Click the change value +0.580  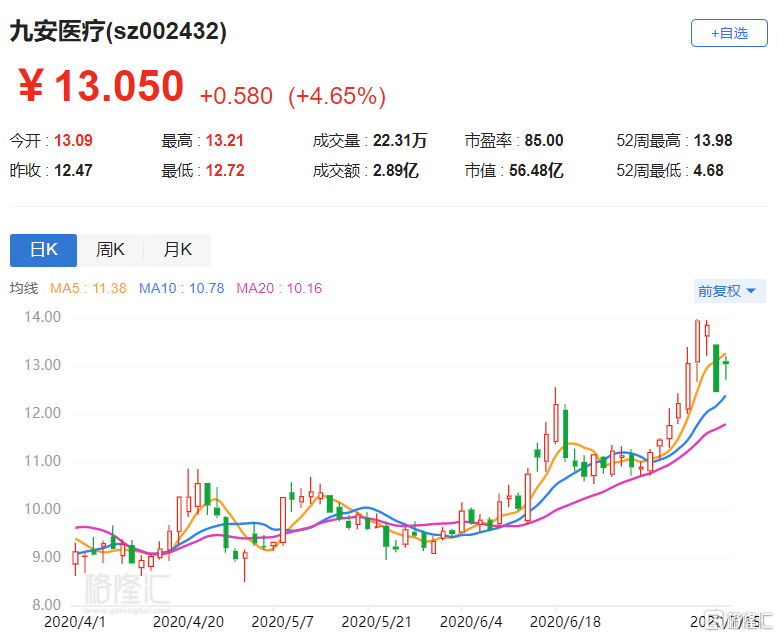click(236, 95)
